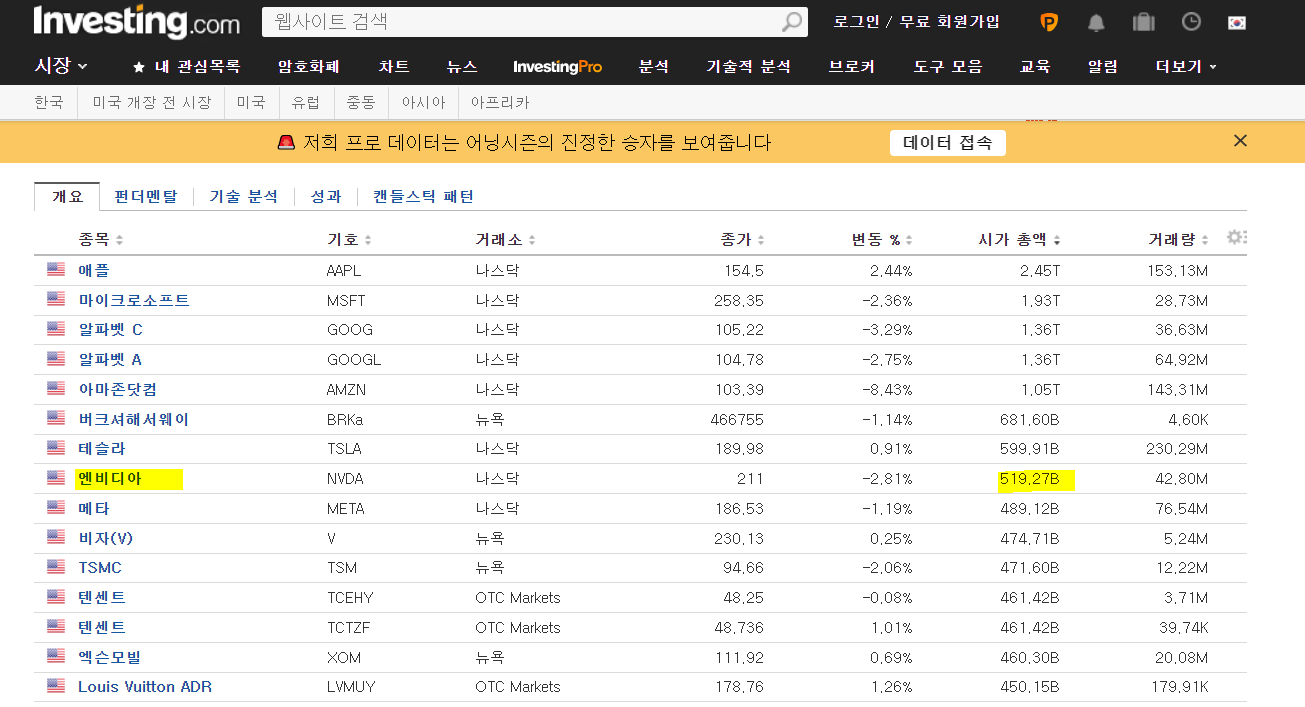The height and width of the screenshot is (707, 1305).
Task: Click the US flag beside 엔비디아
Action: tap(55, 478)
